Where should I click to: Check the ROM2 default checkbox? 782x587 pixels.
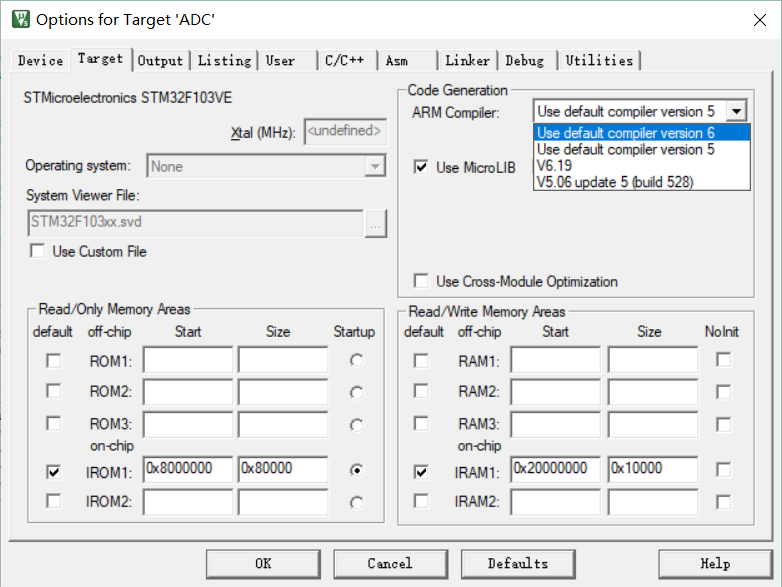coord(54,391)
